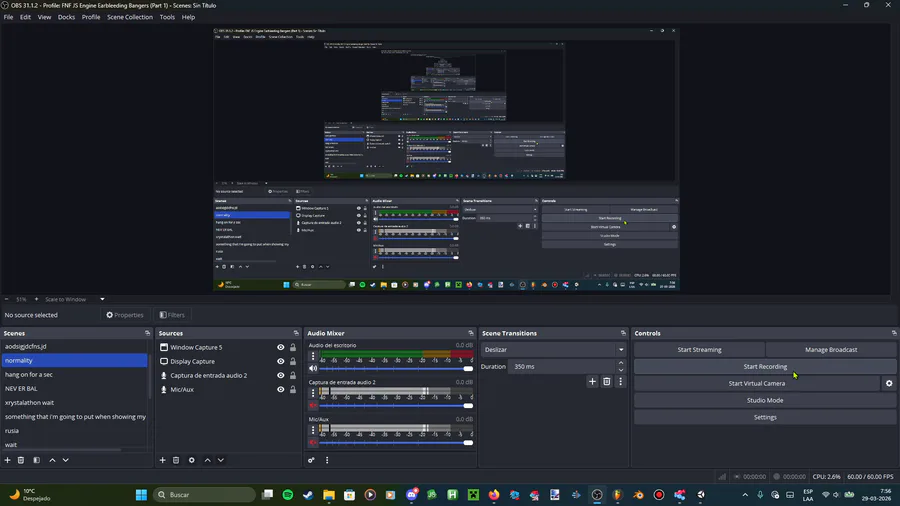Move source up with Sources up arrow
The height and width of the screenshot is (506, 900).
[x=208, y=460]
